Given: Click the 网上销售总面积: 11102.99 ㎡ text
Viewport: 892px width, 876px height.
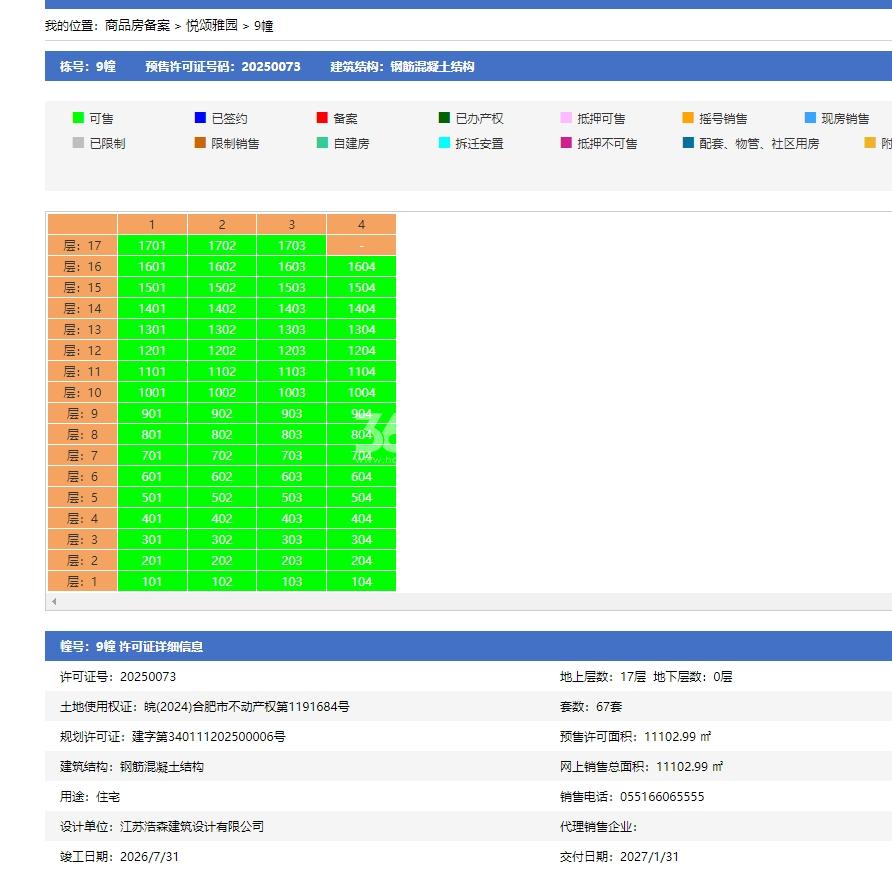Looking at the screenshot, I should pyautogui.click(x=641, y=767).
